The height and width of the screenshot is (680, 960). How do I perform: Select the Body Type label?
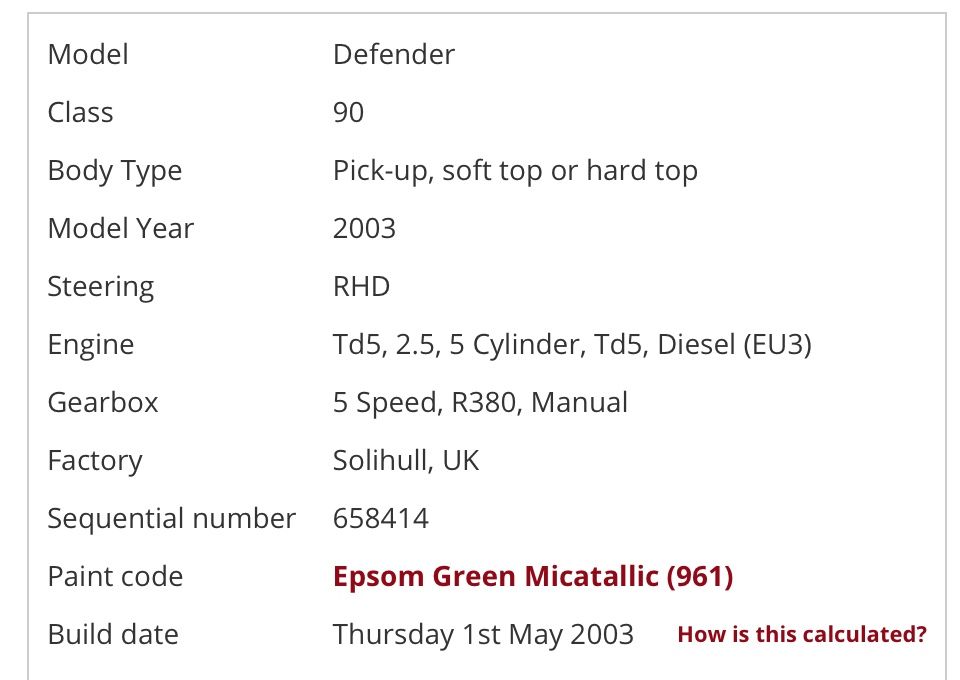click(115, 171)
